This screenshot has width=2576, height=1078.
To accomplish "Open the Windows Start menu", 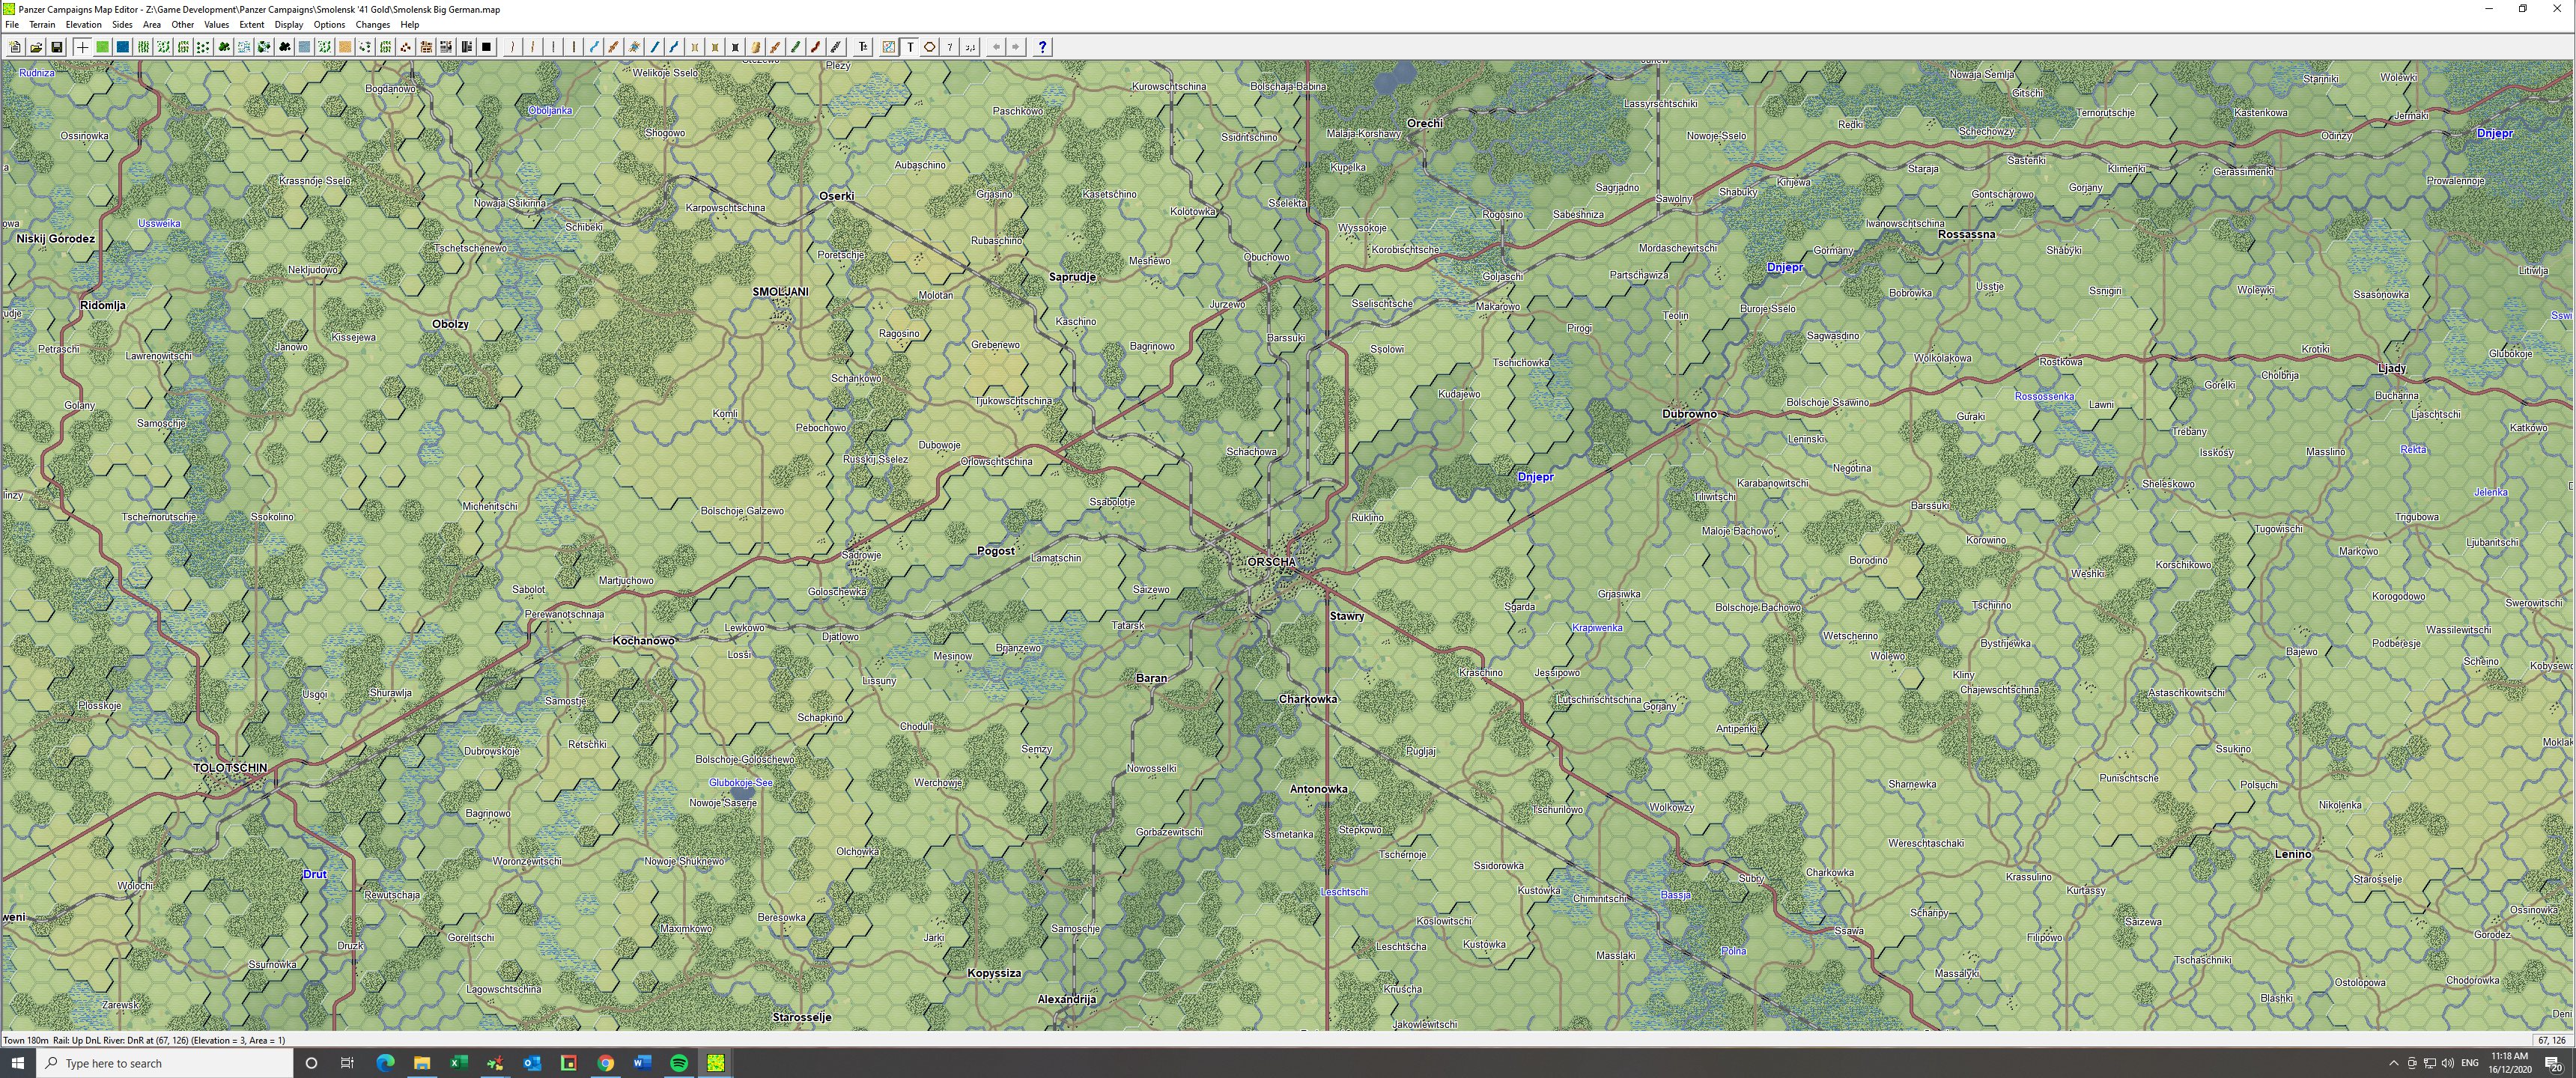I will (x=18, y=1063).
